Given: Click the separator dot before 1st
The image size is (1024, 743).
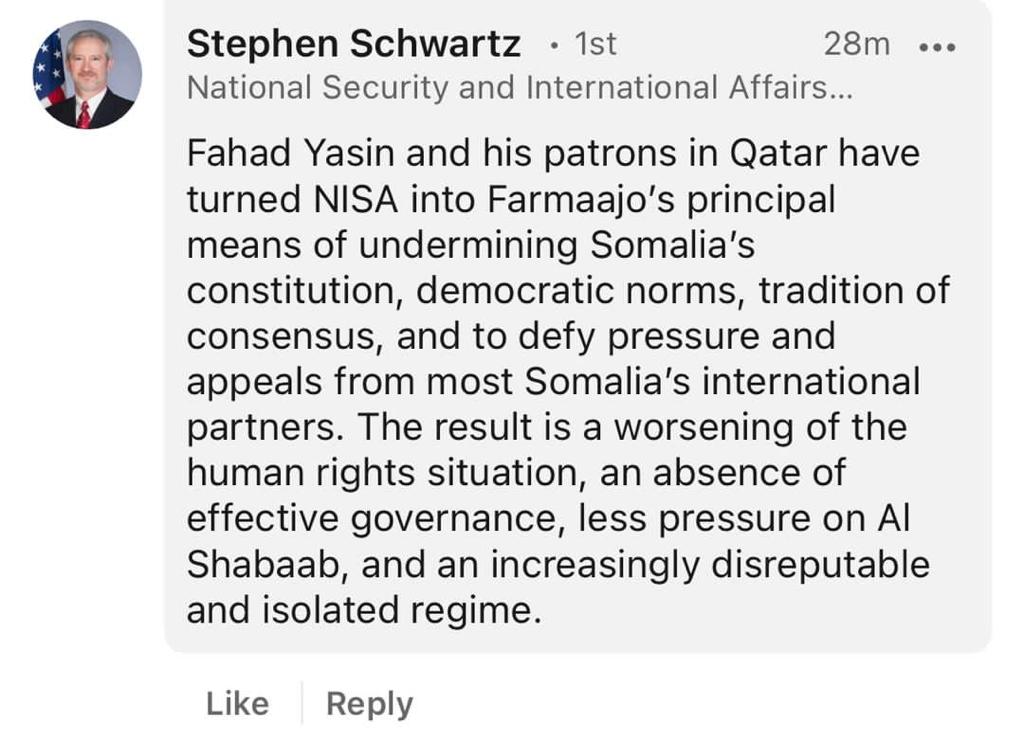Looking at the screenshot, I should point(554,46).
